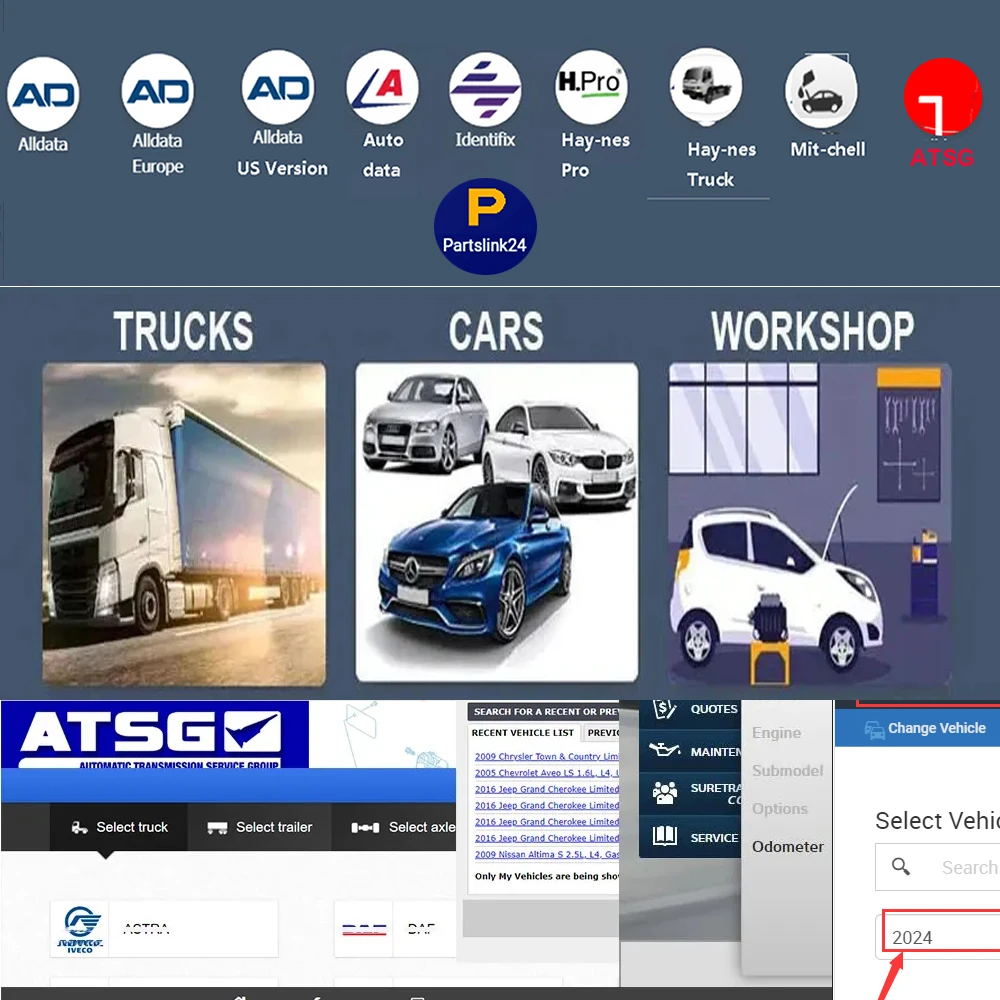Open the red ATSG icon

(942, 97)
